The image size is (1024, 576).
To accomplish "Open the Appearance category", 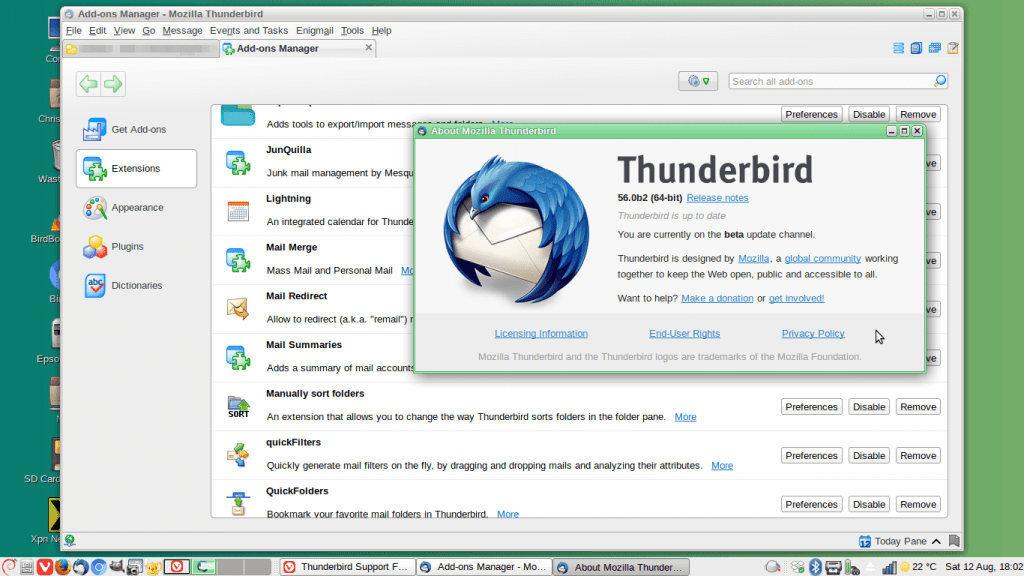I will [x=136, y=208].
